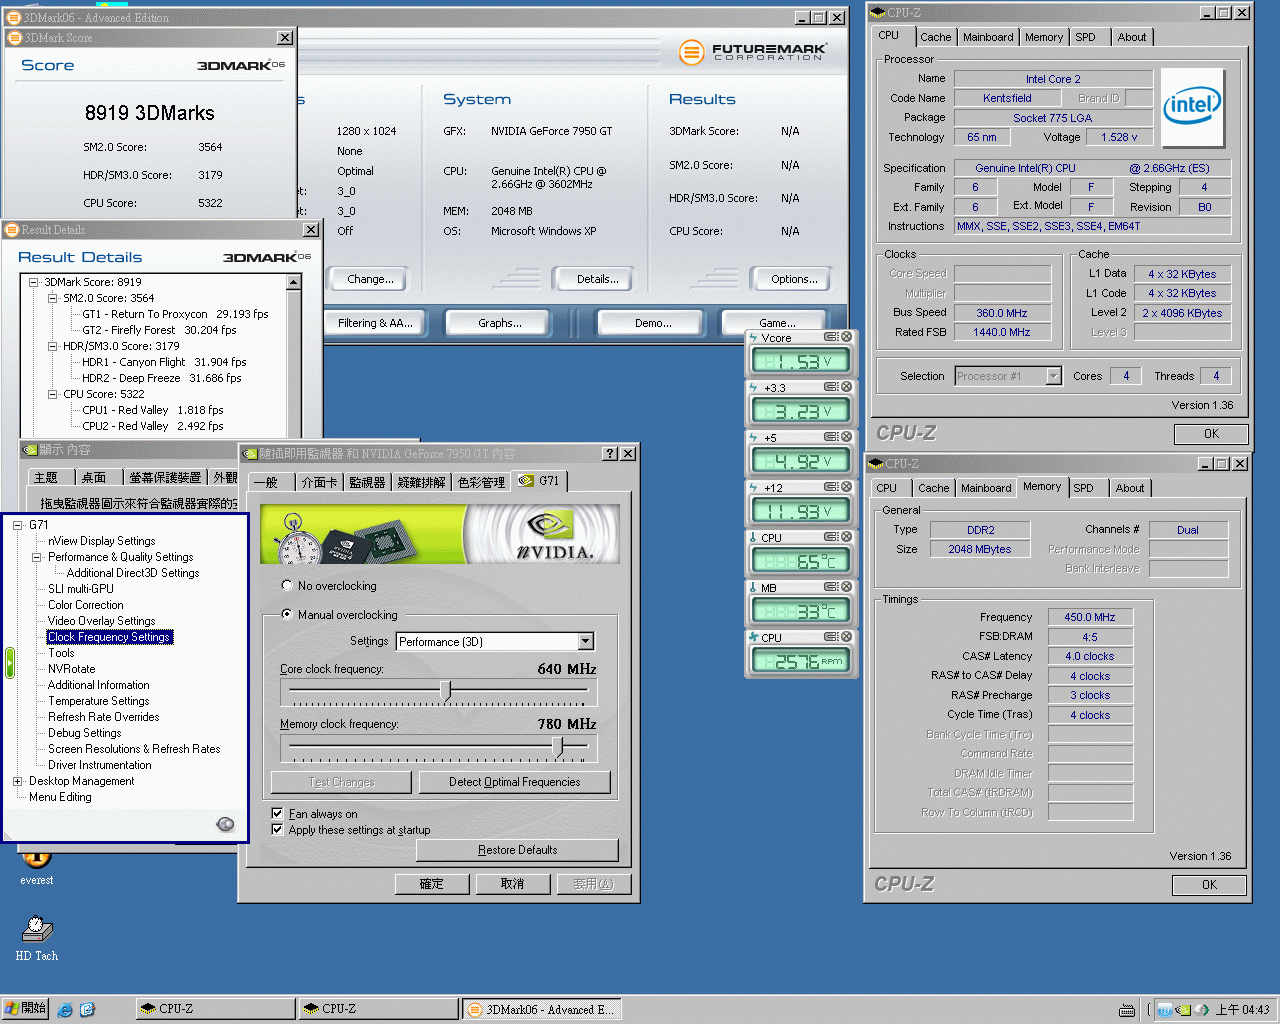Open settings icon on +5 monitor
This screenshot has width=1280, height=1024.
click(831, 437)
